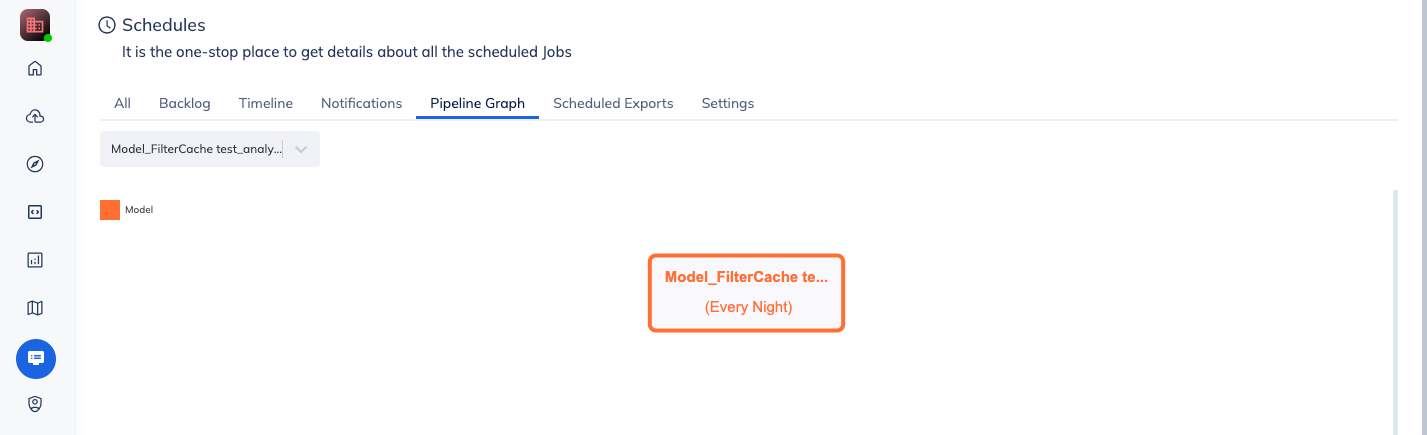Click the orange Model legend swatch

[110, 210]
